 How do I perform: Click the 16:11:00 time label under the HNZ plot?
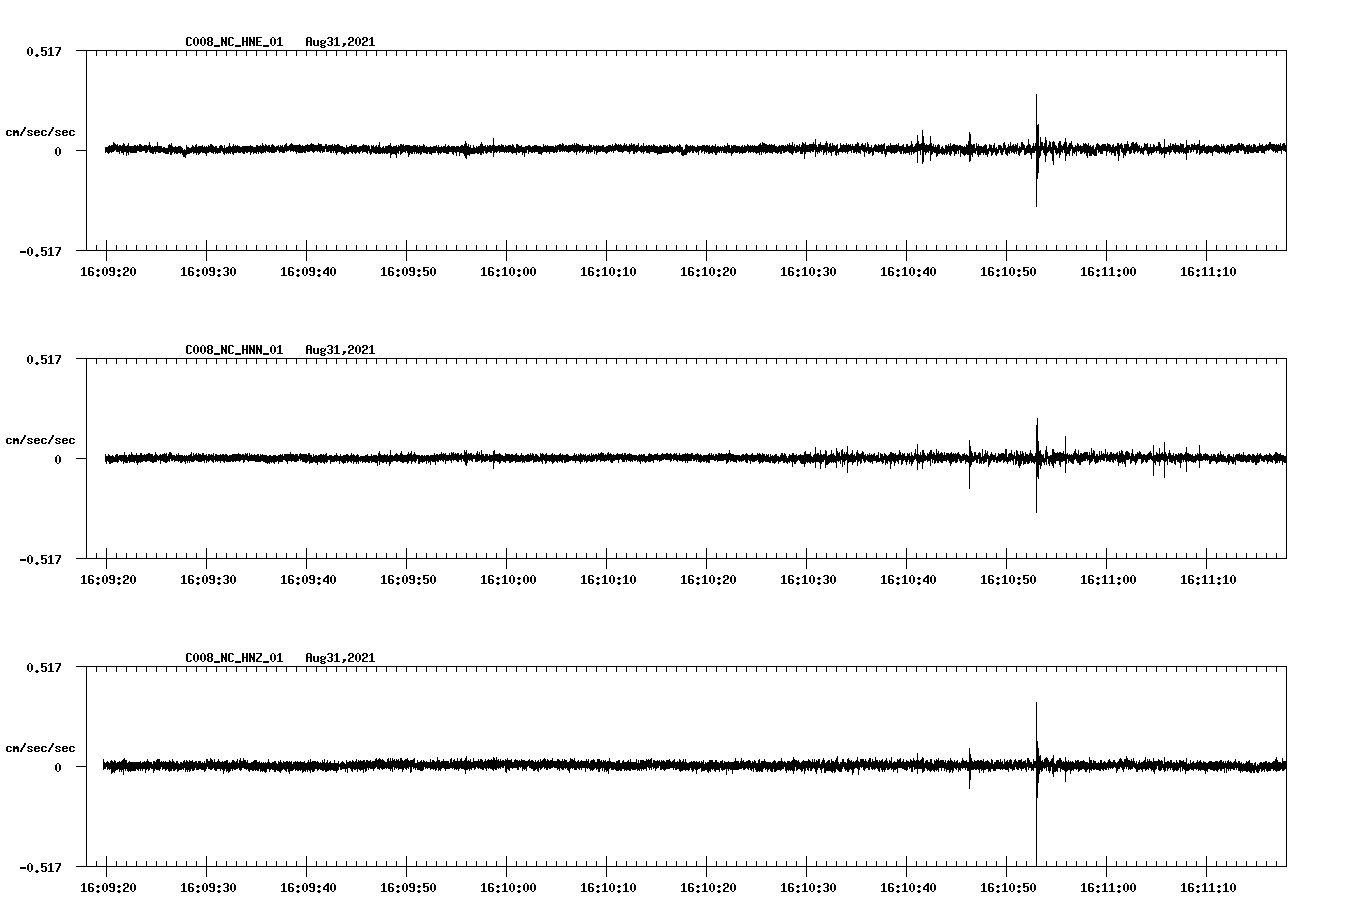(x=1108, y=888)
